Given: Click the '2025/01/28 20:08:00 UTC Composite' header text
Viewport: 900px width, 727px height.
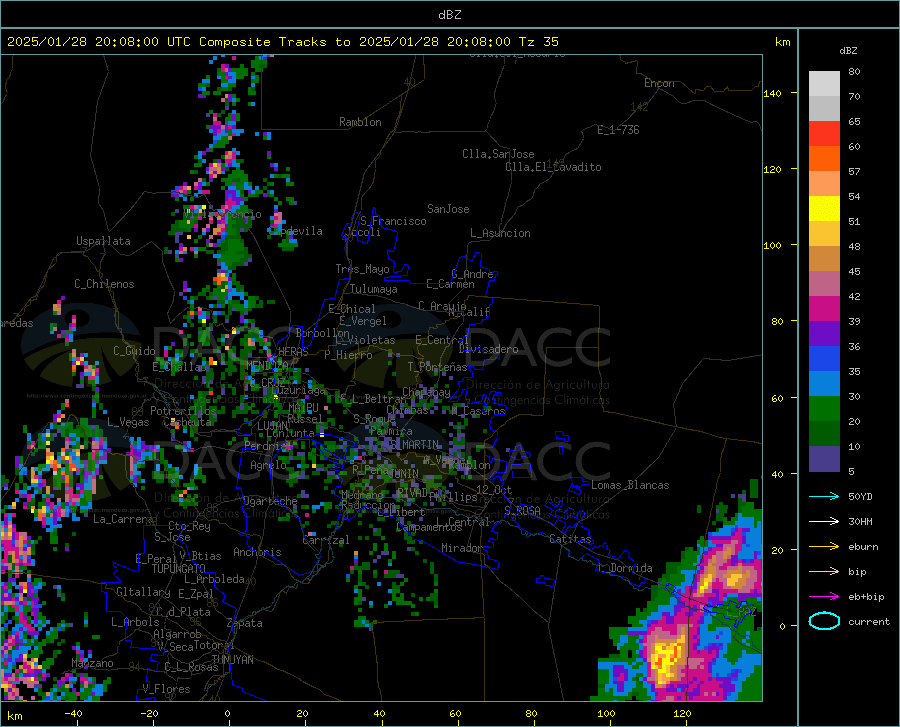Looking at the screenshot, I should (138, 42).
